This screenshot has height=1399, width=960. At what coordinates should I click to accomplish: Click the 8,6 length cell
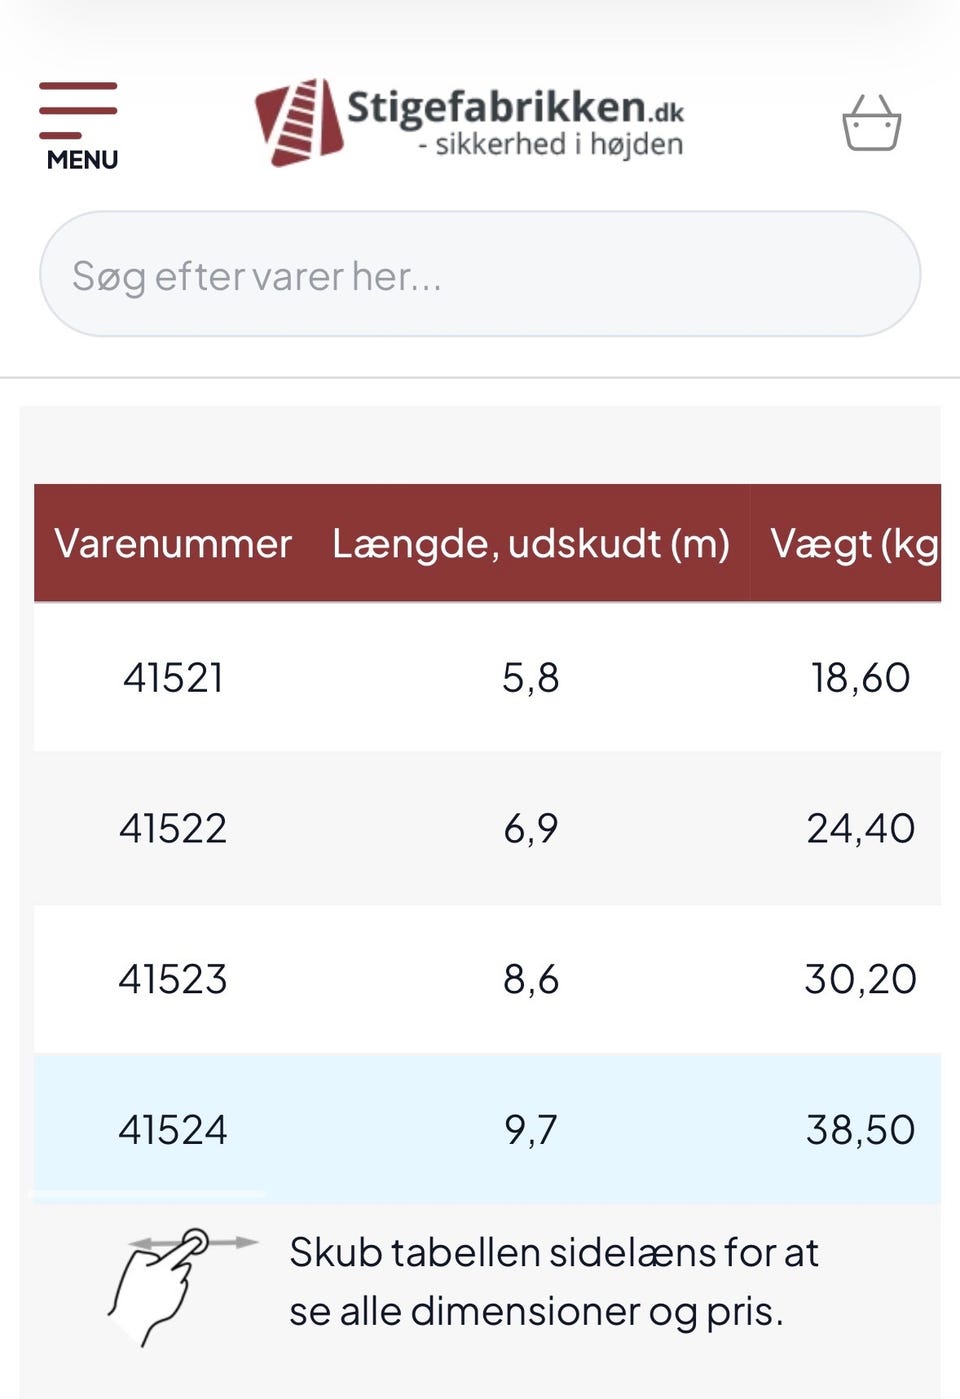point(530,979)
